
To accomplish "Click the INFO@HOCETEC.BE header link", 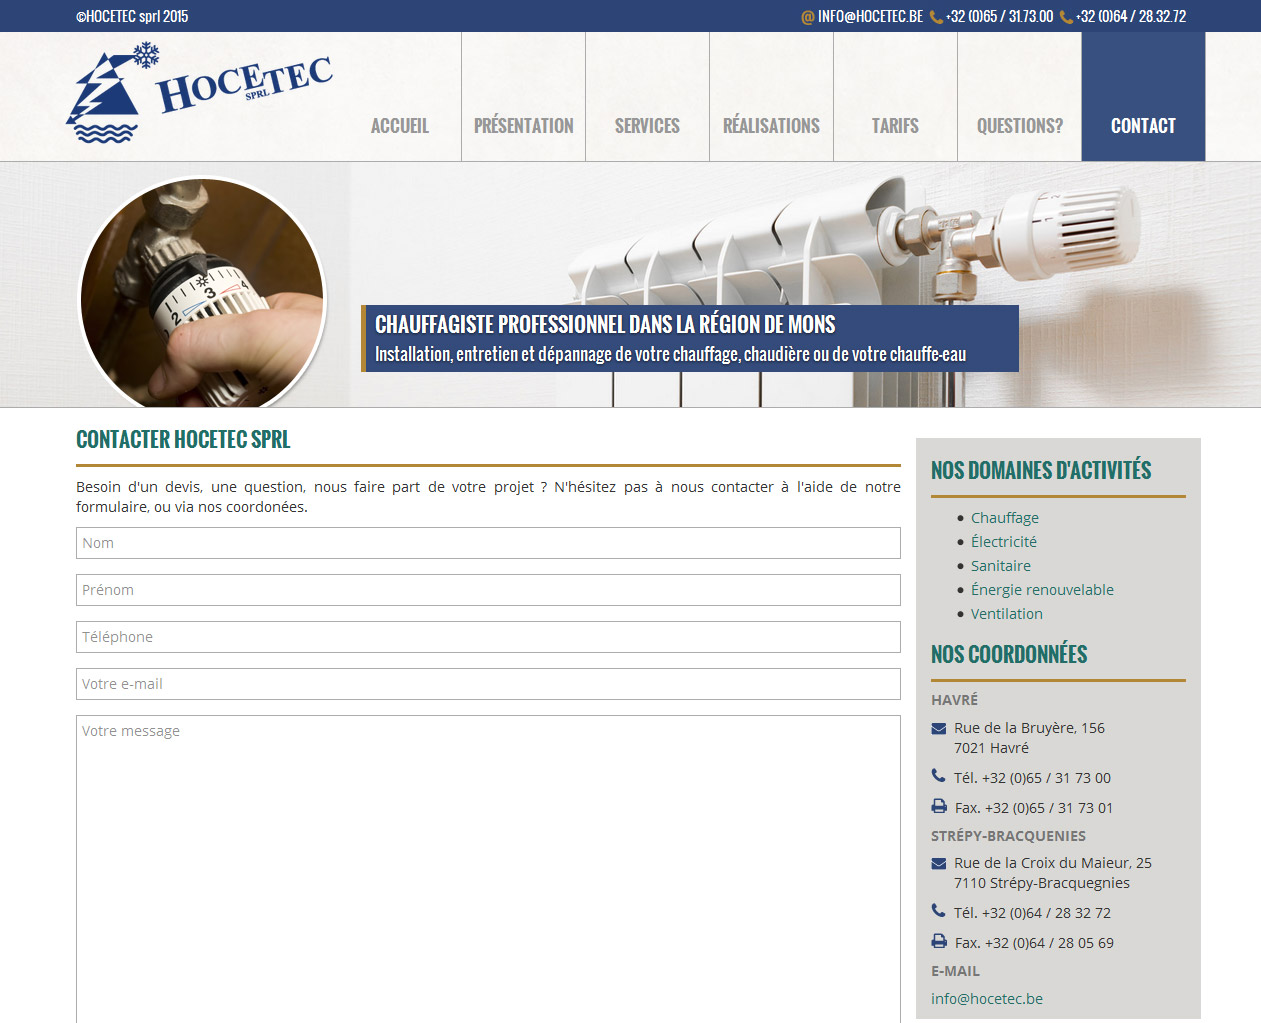I will [x=870, y=17].
